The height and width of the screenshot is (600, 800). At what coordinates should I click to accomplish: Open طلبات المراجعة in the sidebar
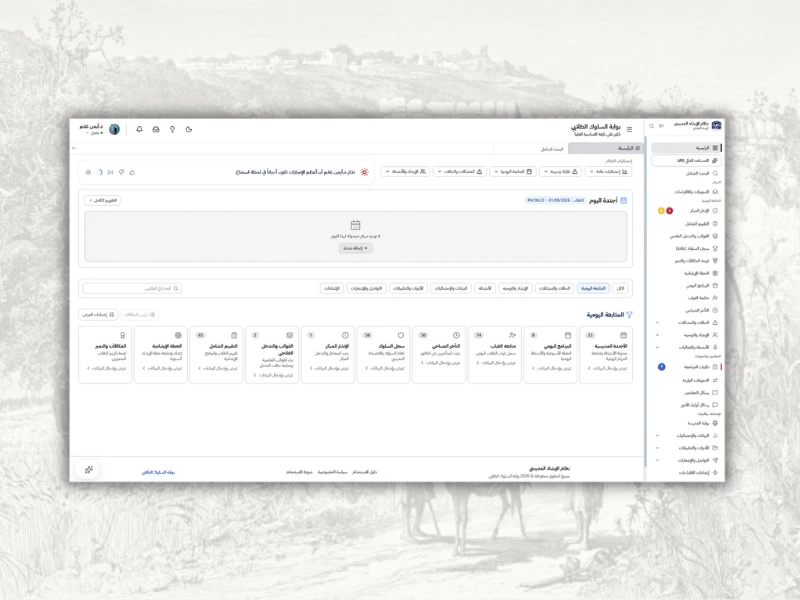[686, 367]
